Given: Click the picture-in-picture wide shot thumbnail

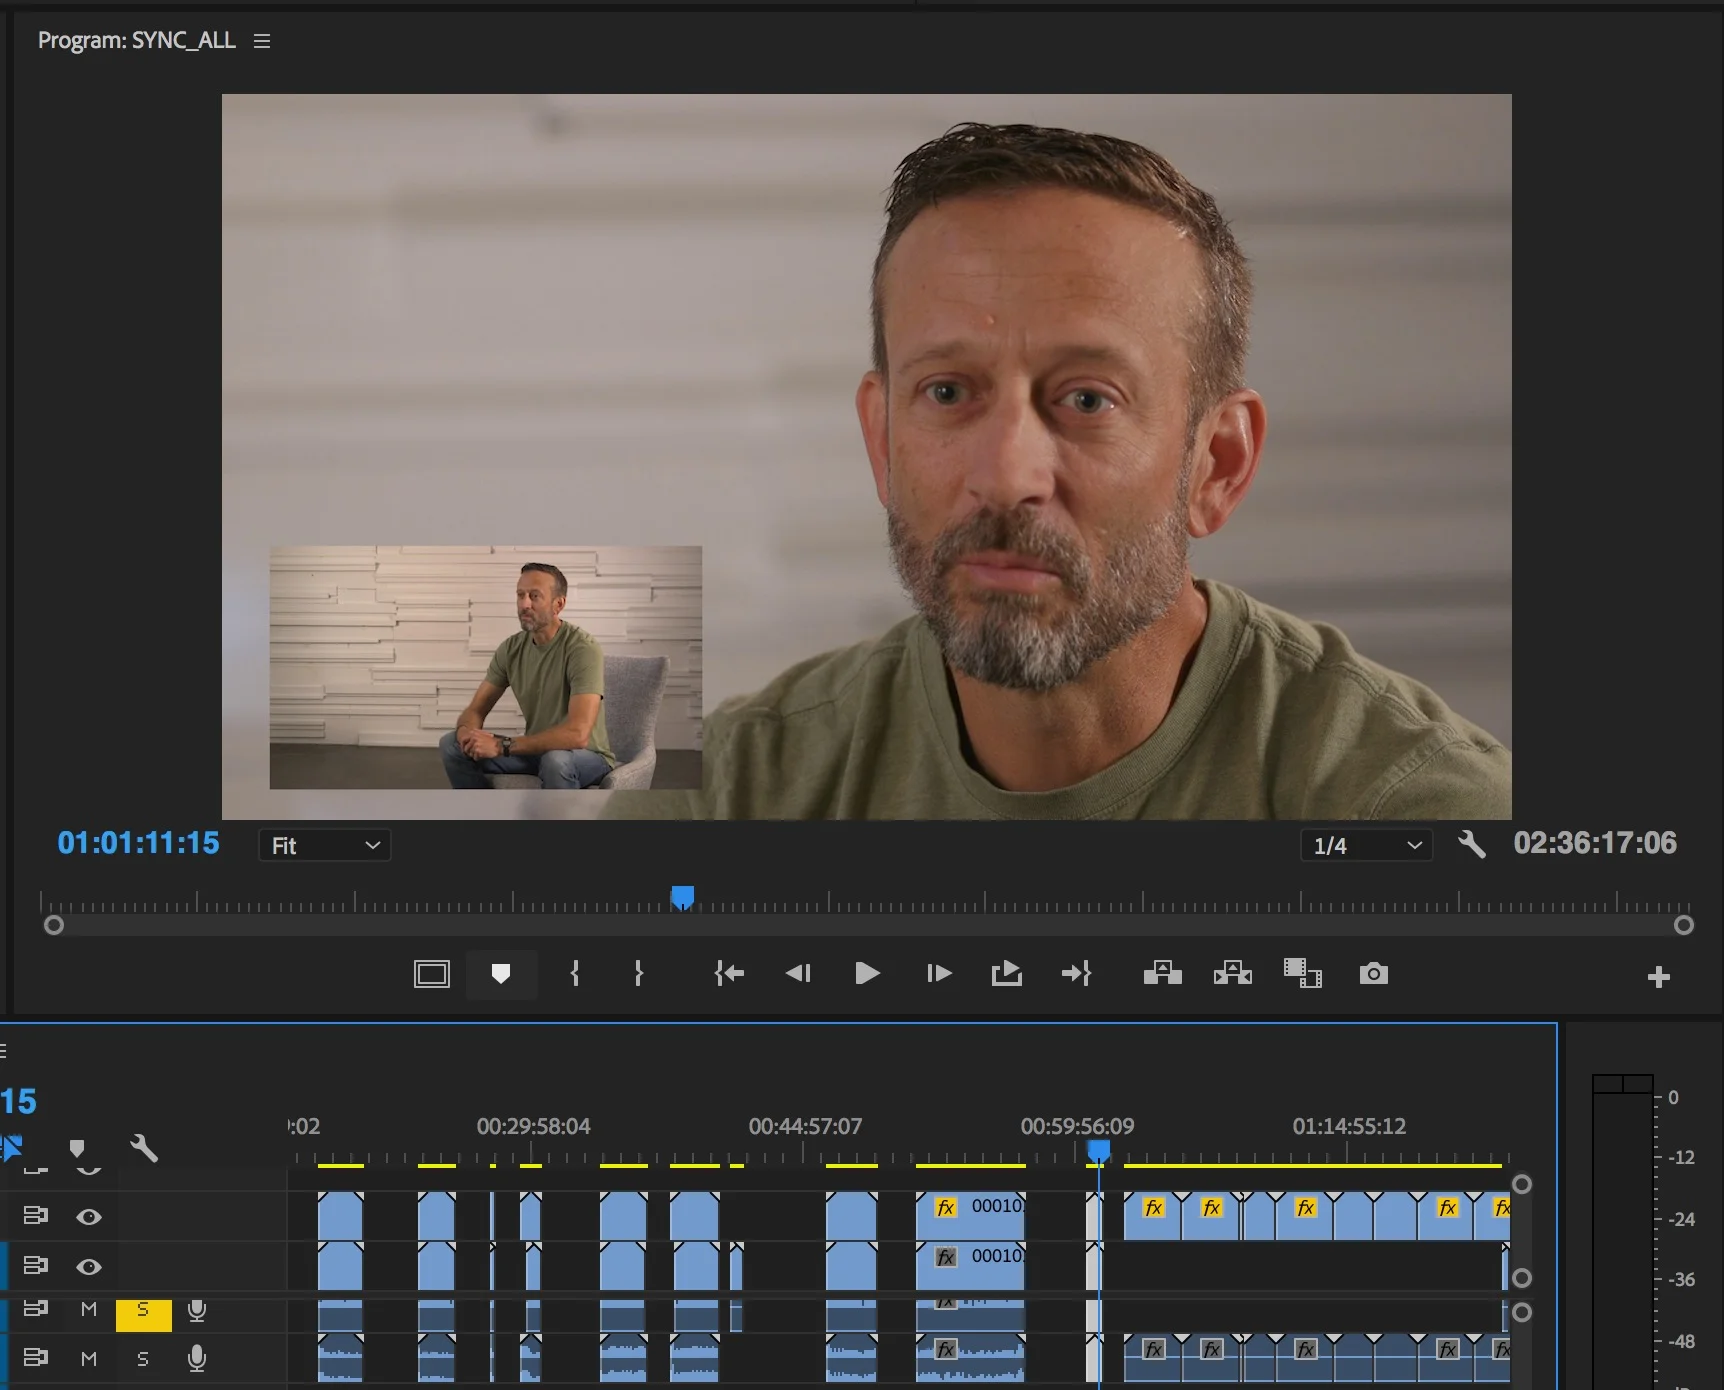Looking at the screenshot, I should pos(486,668).
